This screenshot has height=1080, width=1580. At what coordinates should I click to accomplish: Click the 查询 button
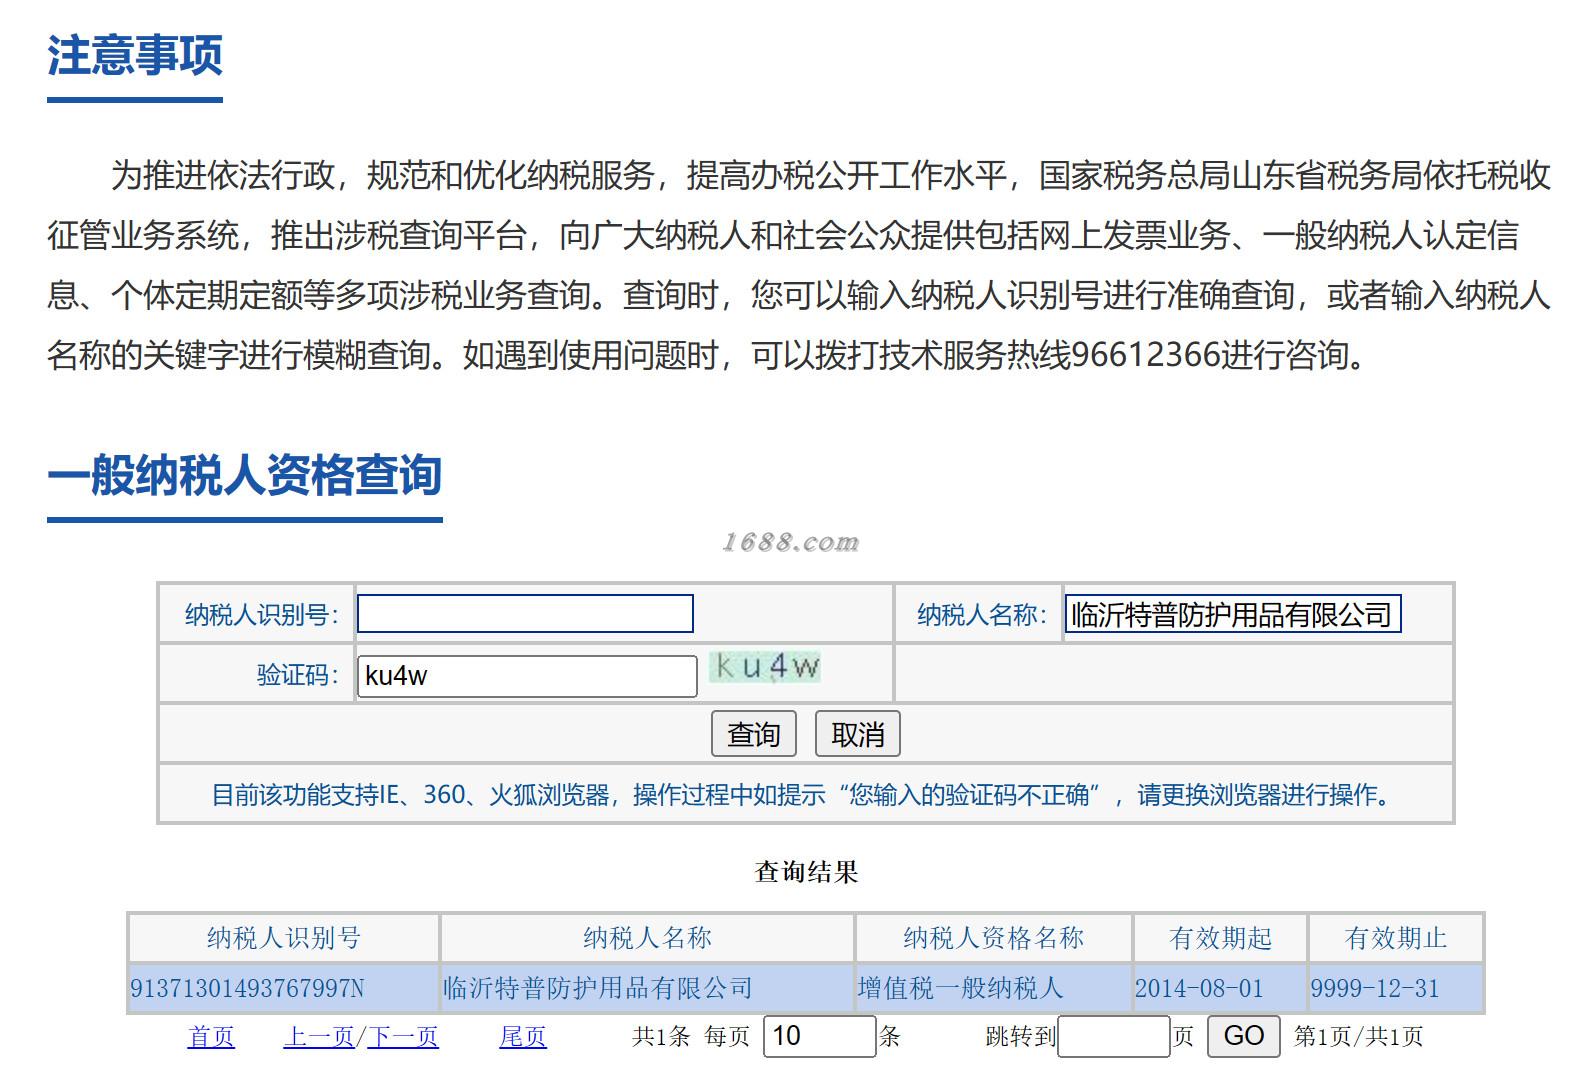coord(754,734)
